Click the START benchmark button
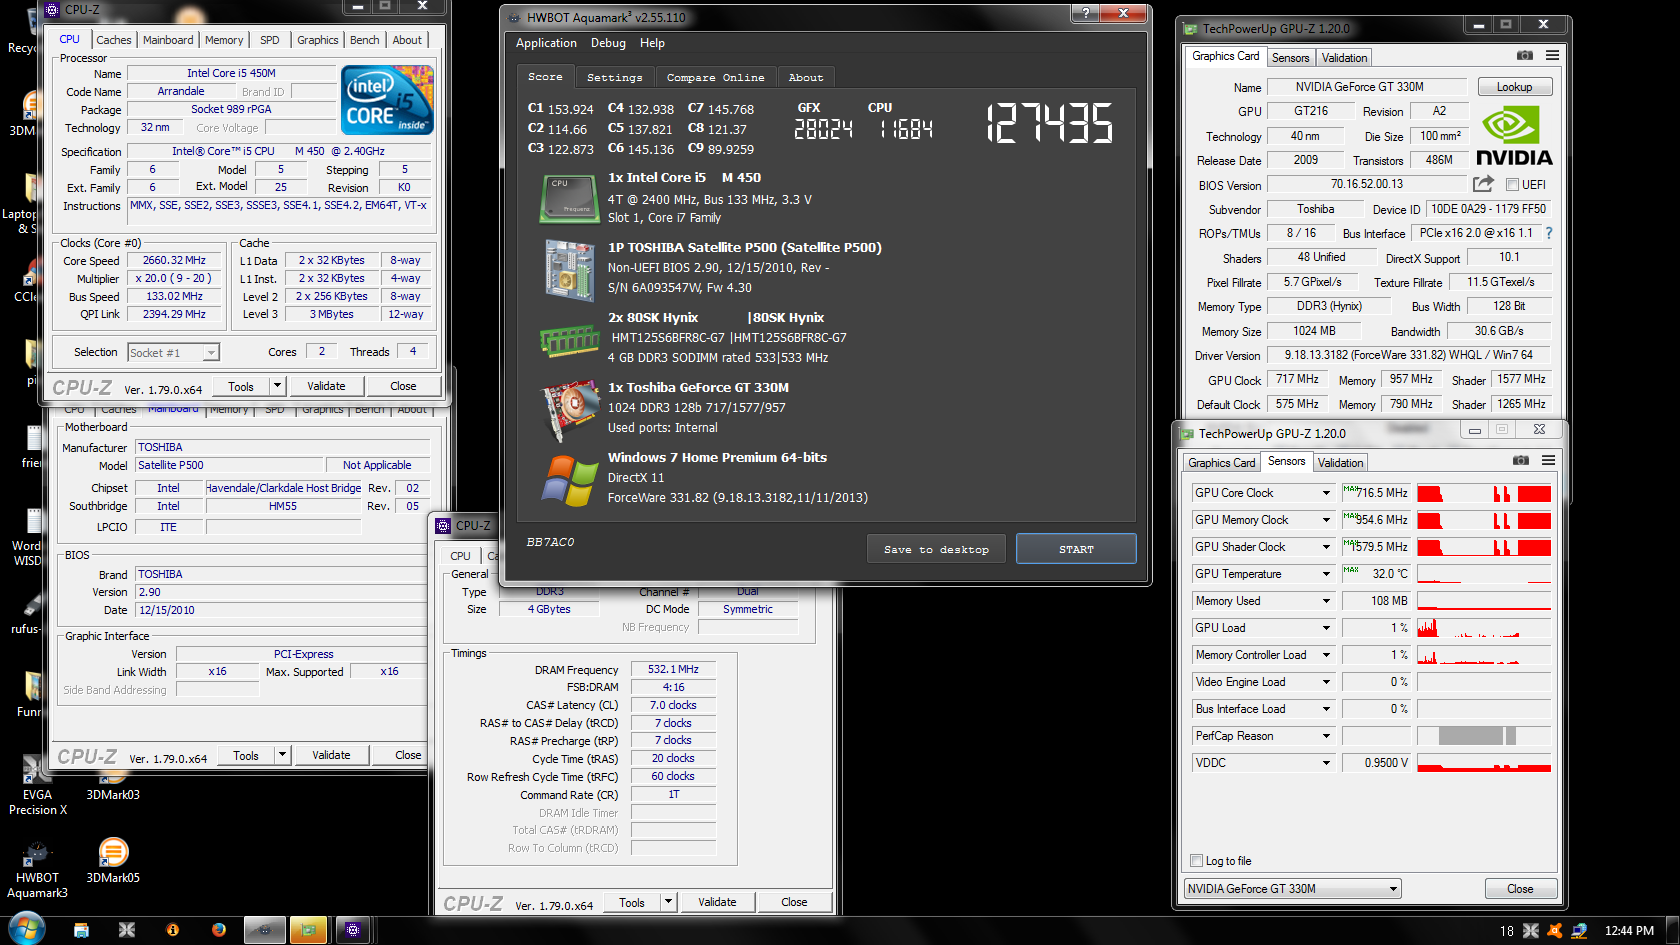This screenshot has height=945, width=1680. pyautogui.click(x=1076, y=549)
